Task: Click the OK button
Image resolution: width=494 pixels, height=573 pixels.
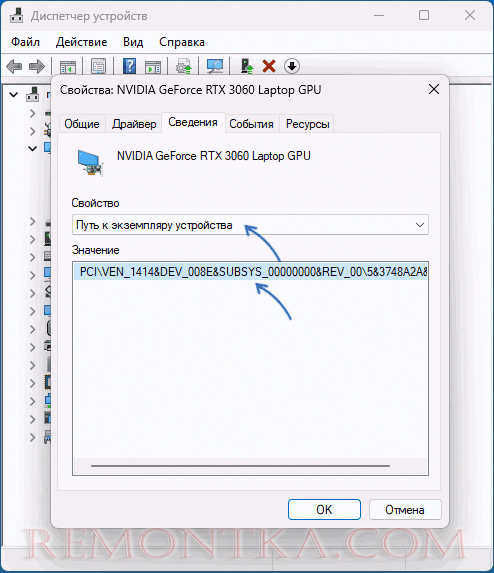Action: [x=324, y=509]
